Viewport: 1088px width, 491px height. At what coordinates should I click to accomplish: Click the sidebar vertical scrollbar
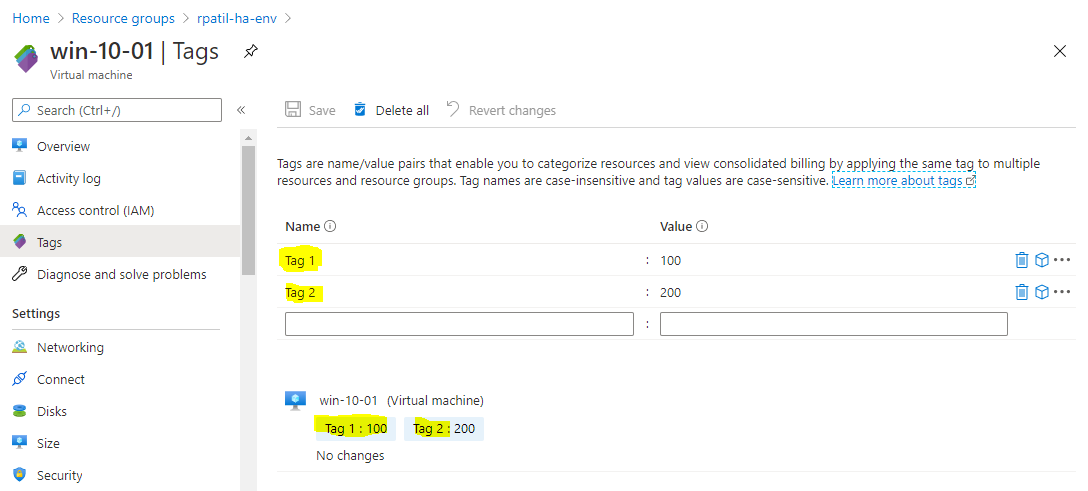(x=248, y=210)
